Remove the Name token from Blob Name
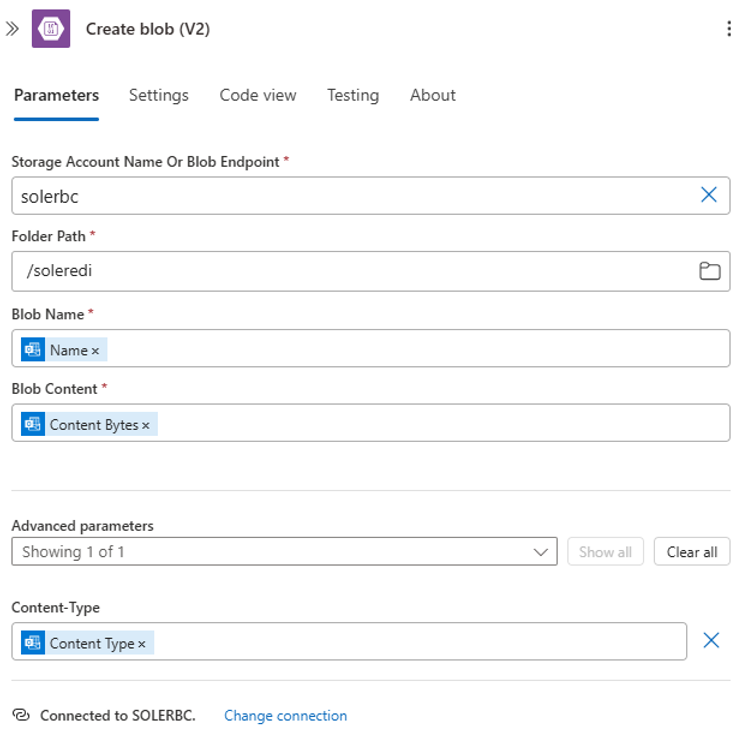Screen dimensions: 733x733 pos(96,351)
